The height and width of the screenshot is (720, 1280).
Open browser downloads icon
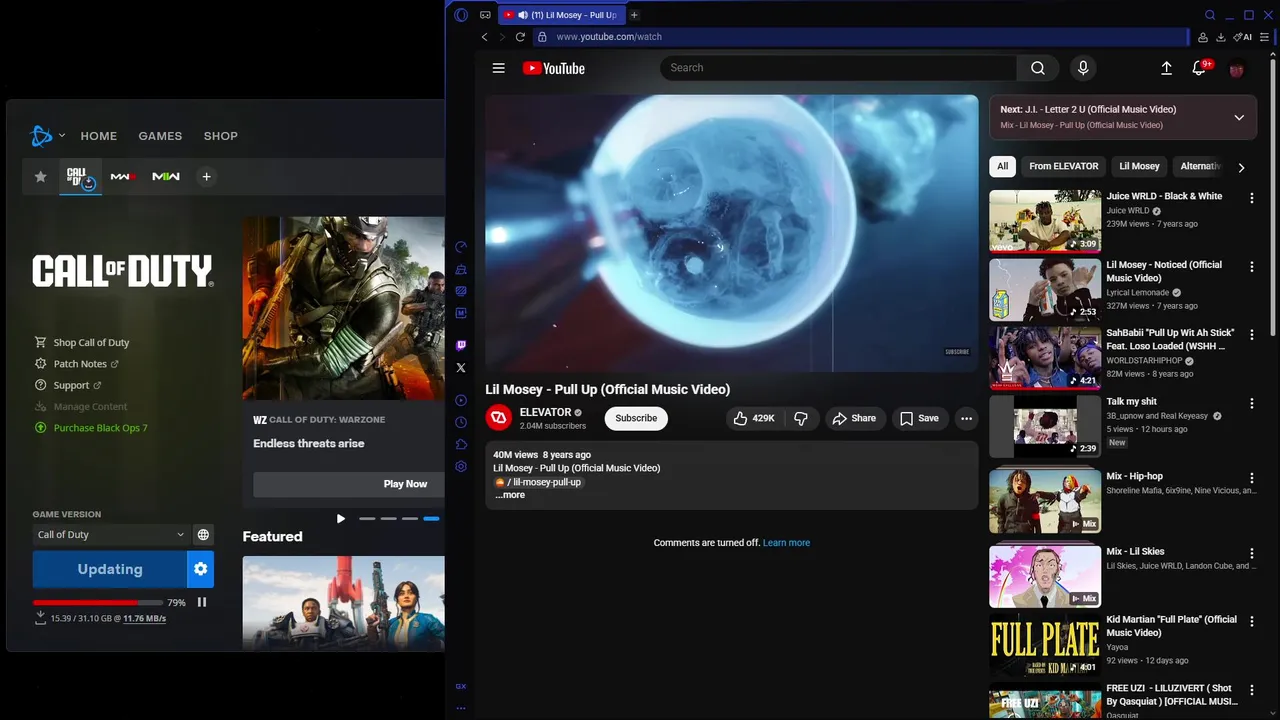pos(1221,37)
